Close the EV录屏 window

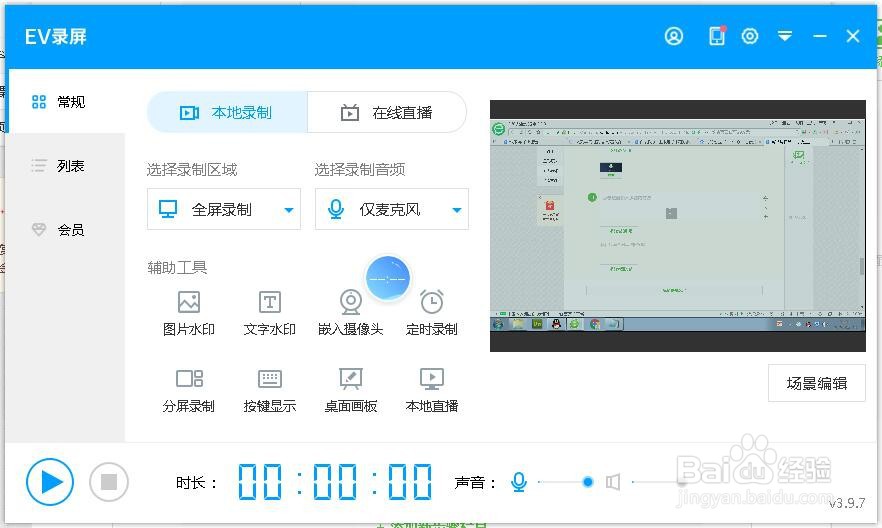[853, 37]
